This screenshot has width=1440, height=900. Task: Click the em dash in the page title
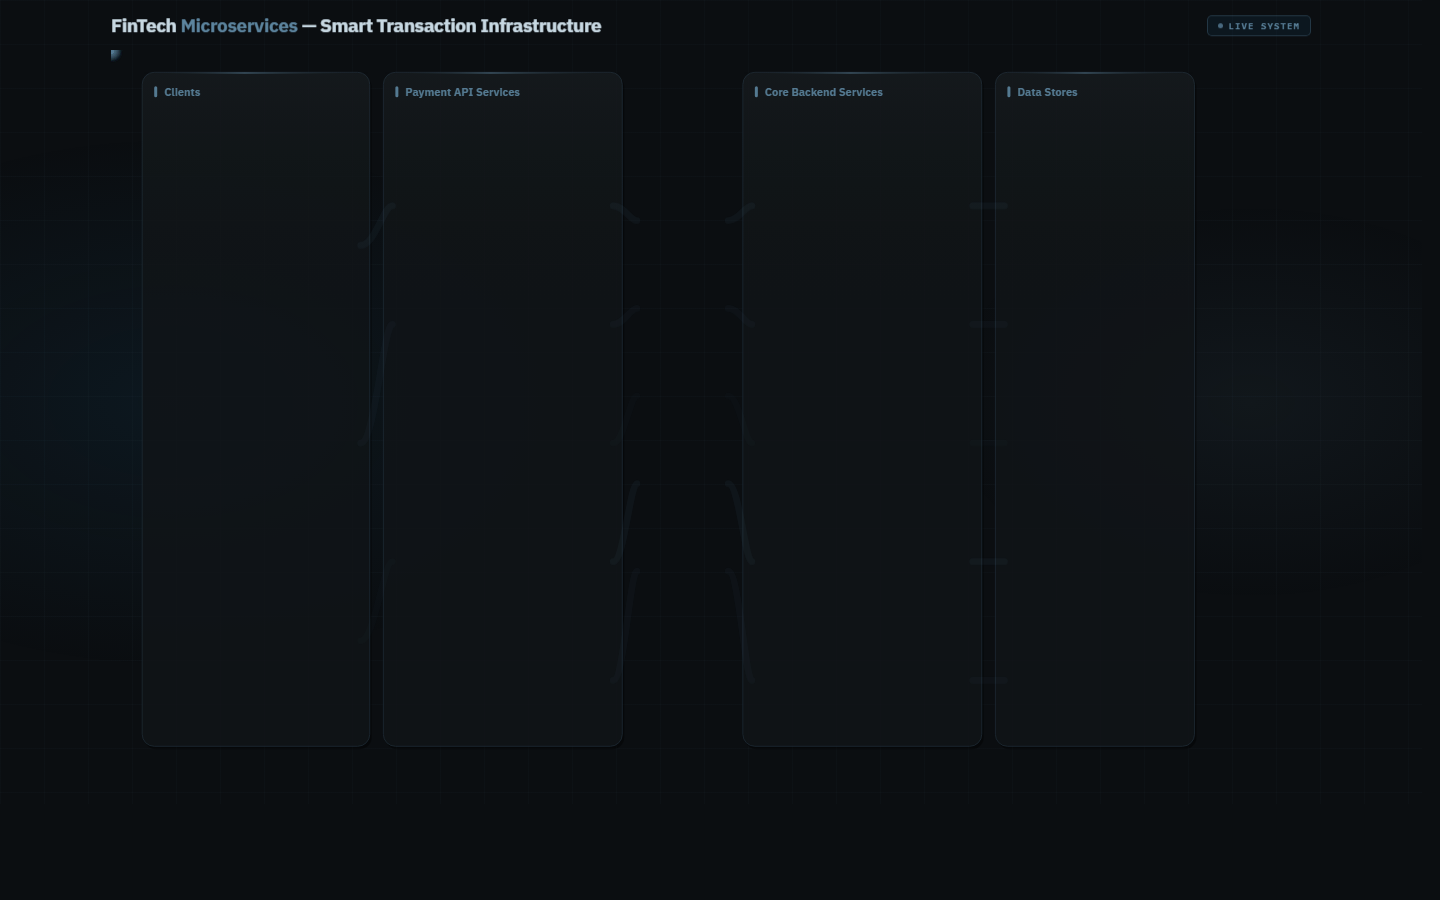(309, 26)
